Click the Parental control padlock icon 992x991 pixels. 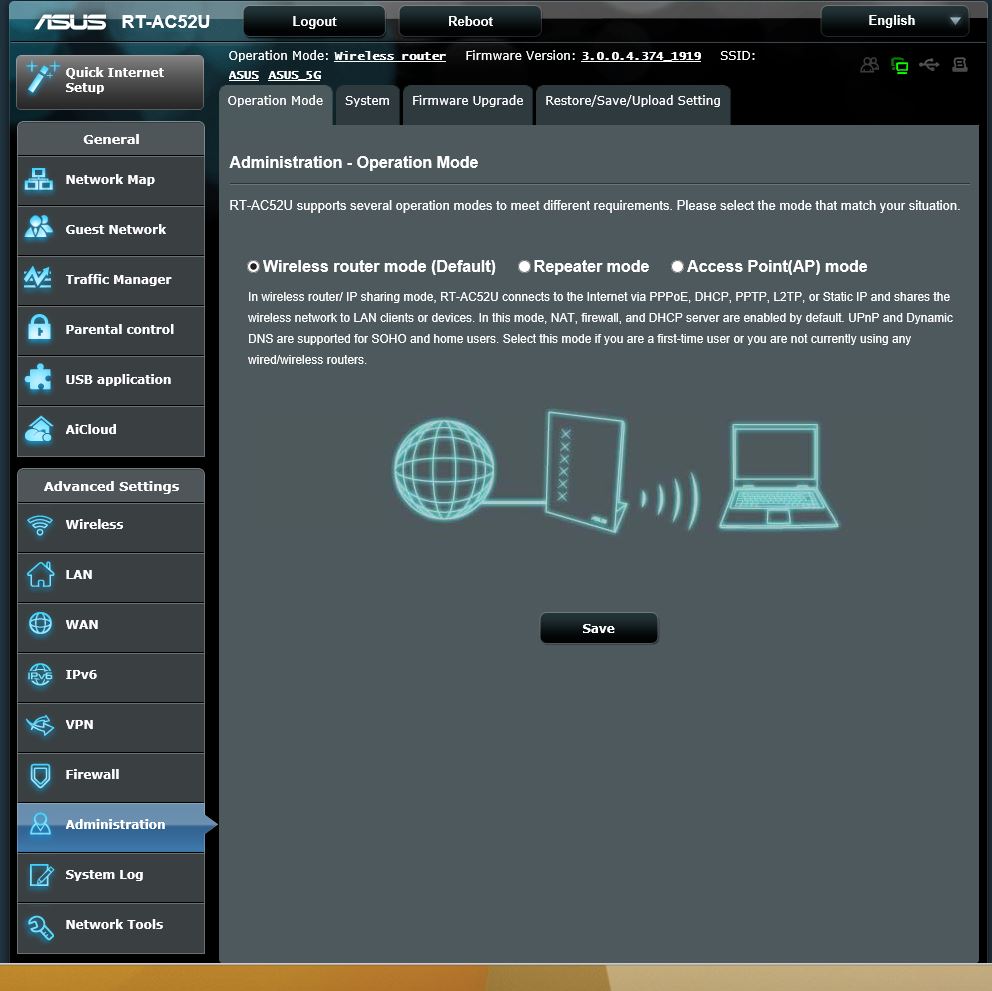pyautogui.click(x=39, y=328)
